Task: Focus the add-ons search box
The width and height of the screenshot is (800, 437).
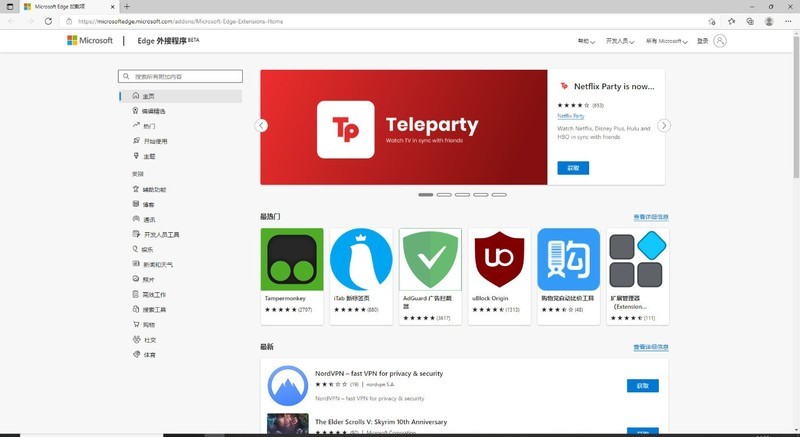Action: coord(180,76)
